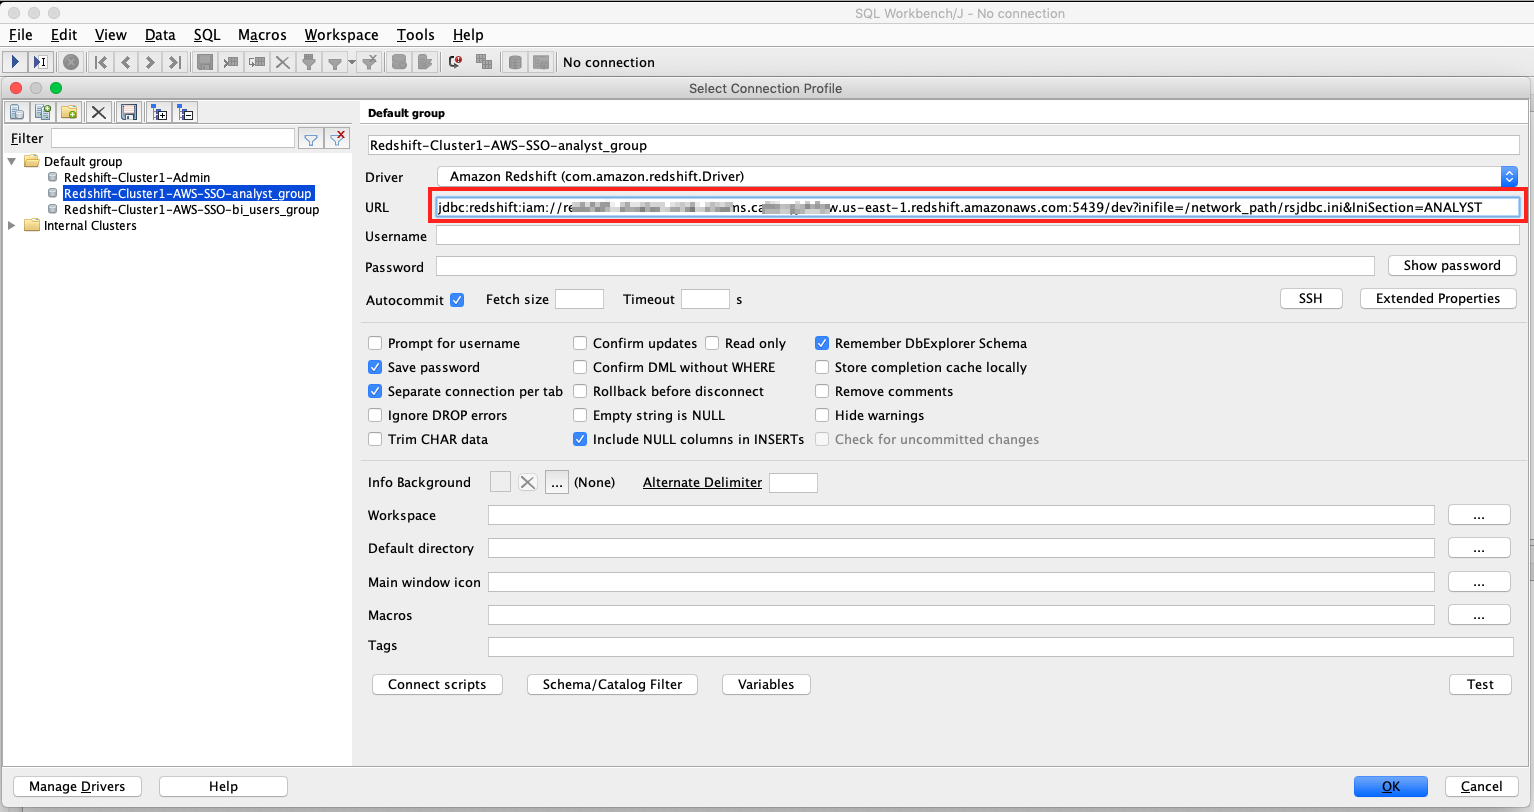Enable Prompt for username
Viewport: 1534px width, 812px height.
click(x=375, y=343)
